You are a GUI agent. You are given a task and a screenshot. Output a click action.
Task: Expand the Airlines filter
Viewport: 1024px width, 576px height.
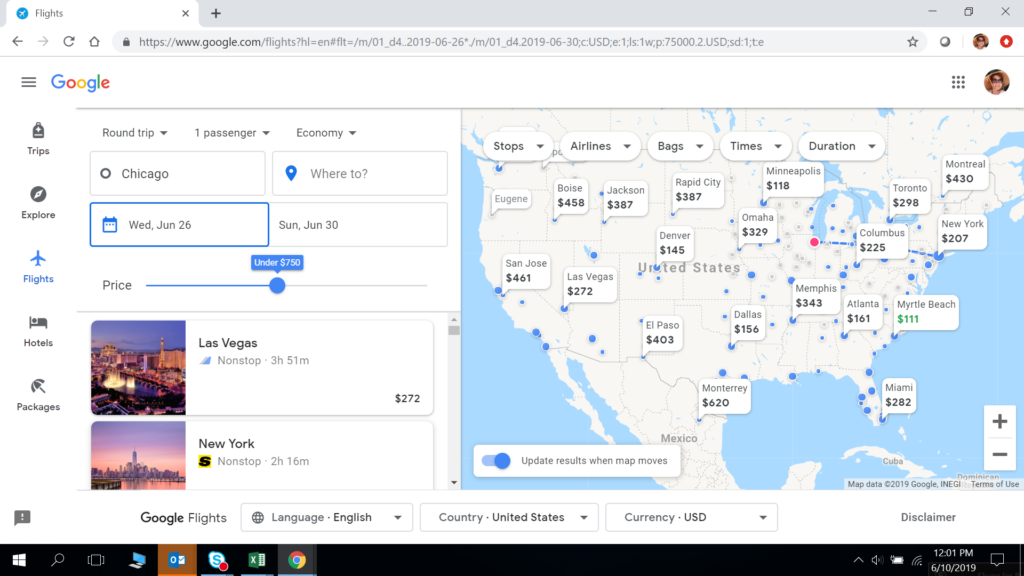click(600, 146)
